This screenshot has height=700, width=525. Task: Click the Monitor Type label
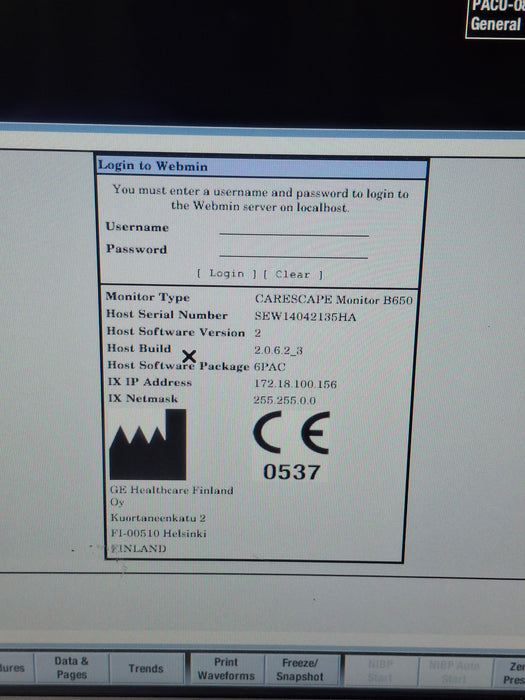[x=148, y=297]
